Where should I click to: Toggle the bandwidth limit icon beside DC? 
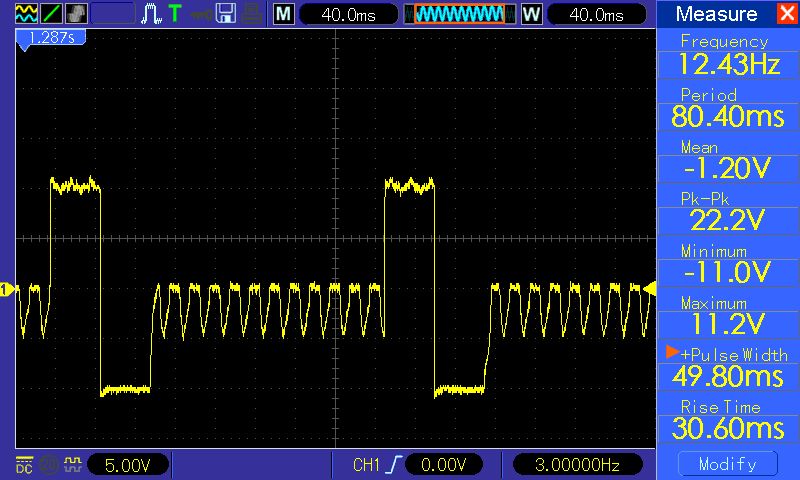pyautogui.click(x=46, y=465)
